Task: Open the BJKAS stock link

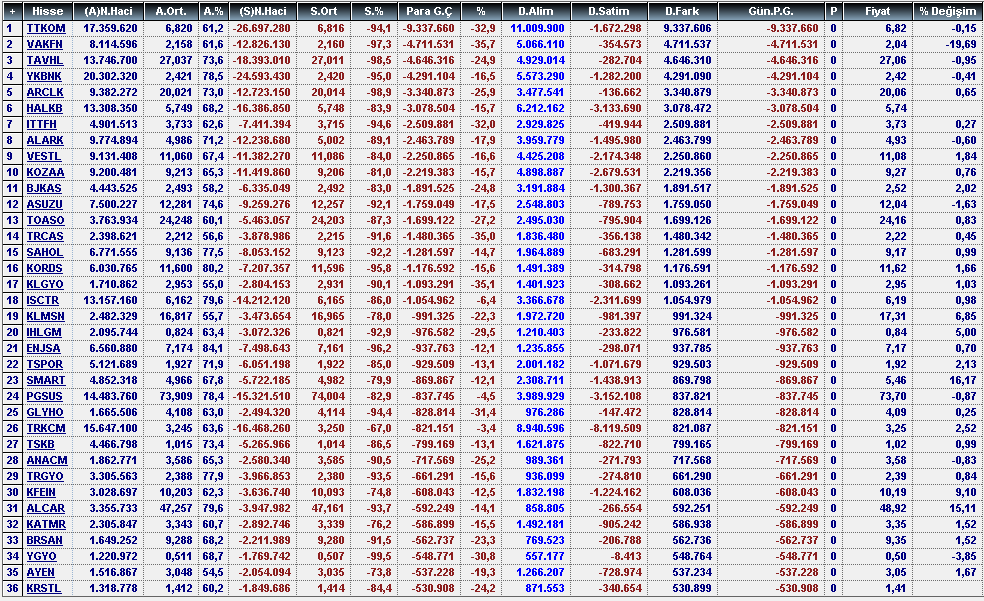Action: click(44, 189)
